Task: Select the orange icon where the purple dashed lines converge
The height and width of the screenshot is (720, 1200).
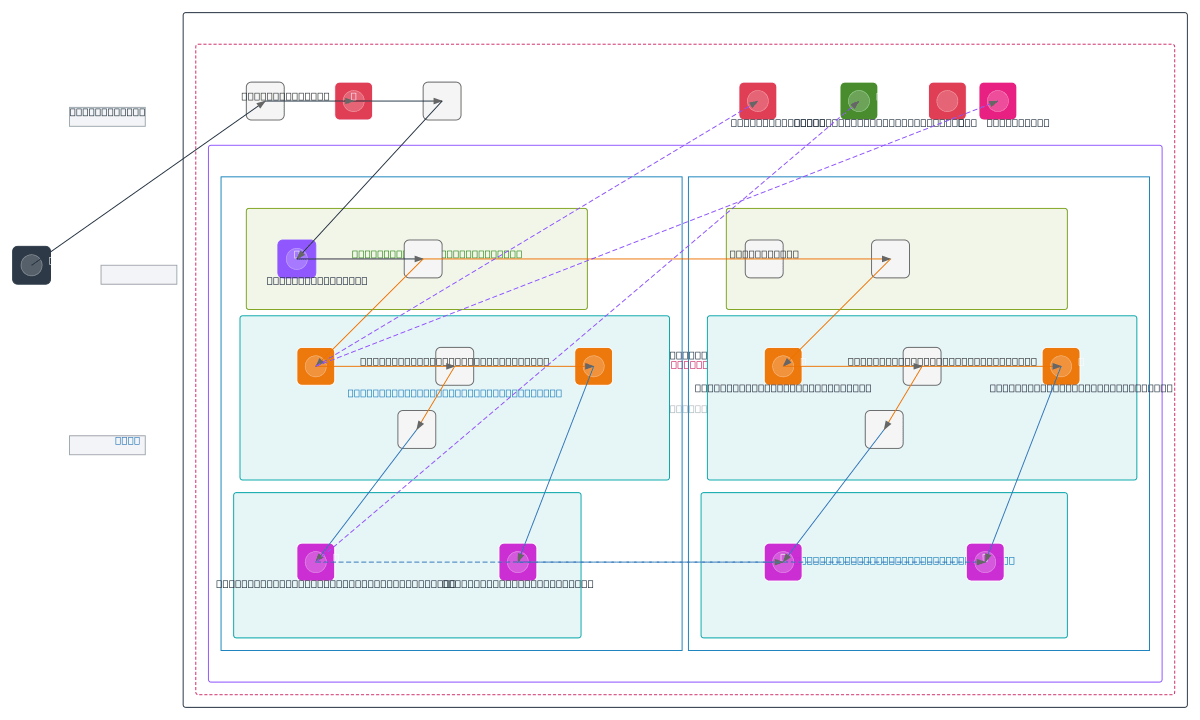Action: [315, 366]
